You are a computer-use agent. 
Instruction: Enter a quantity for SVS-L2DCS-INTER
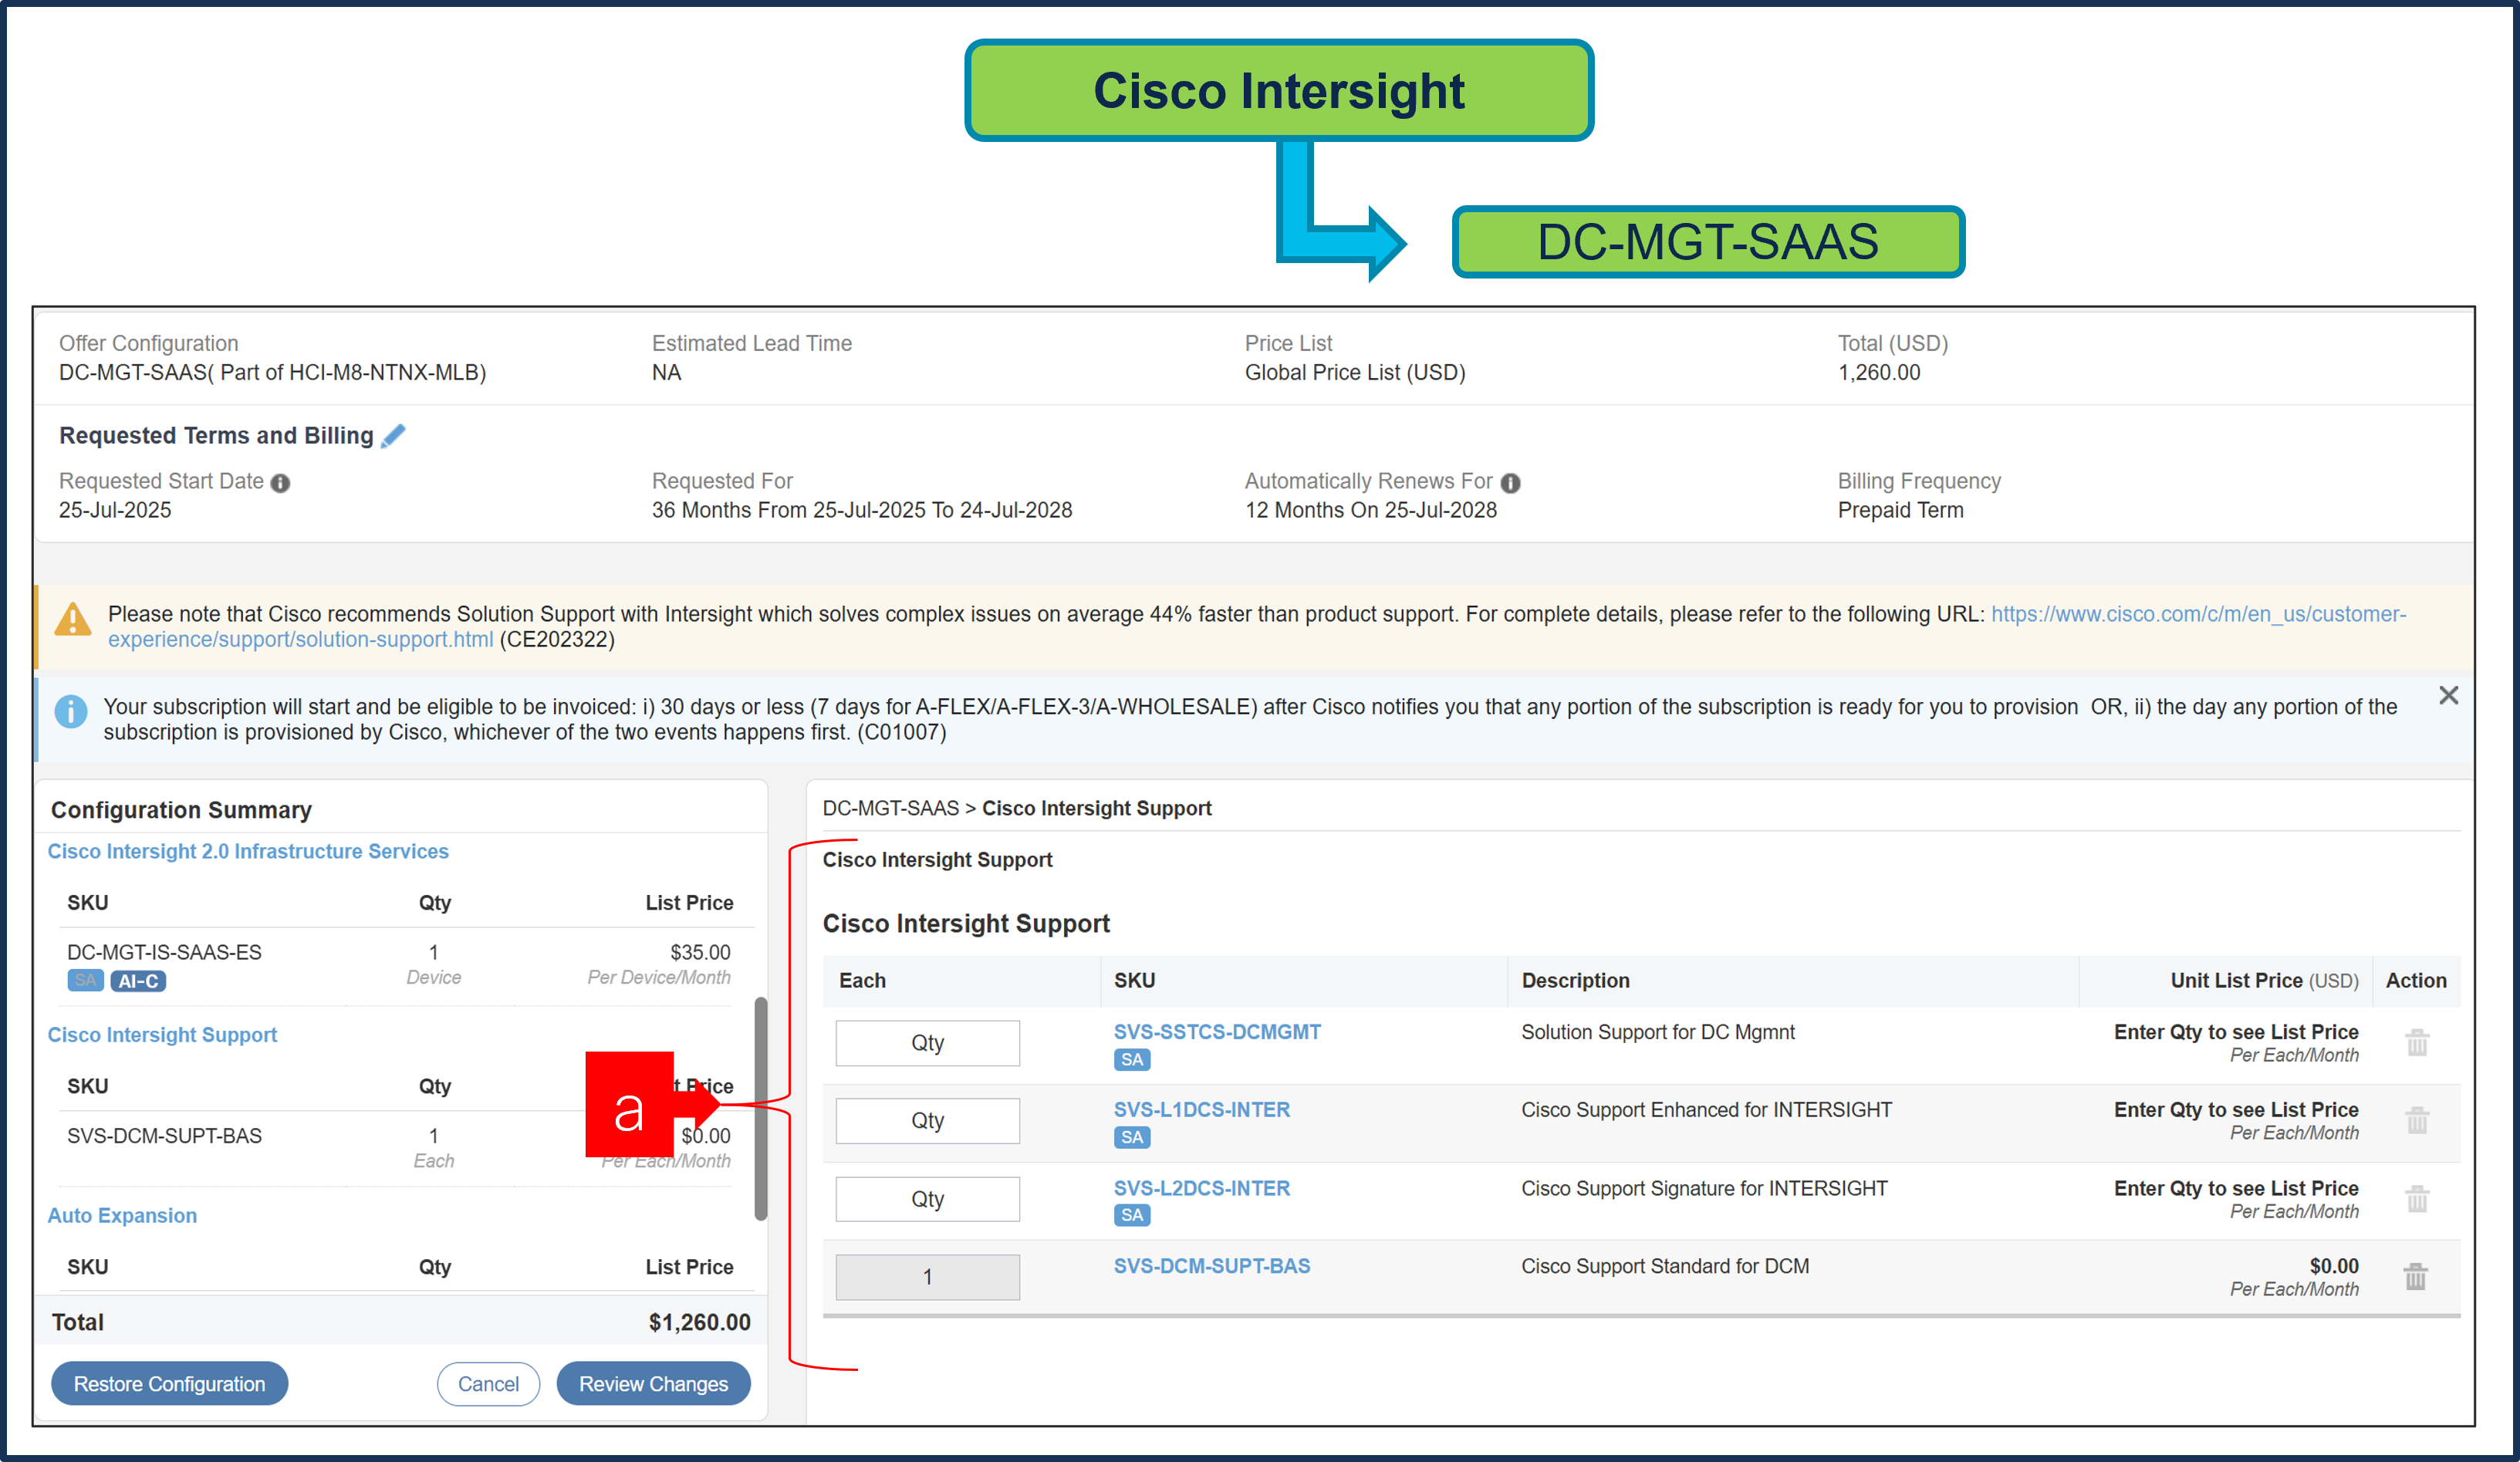pos(927,1198)
